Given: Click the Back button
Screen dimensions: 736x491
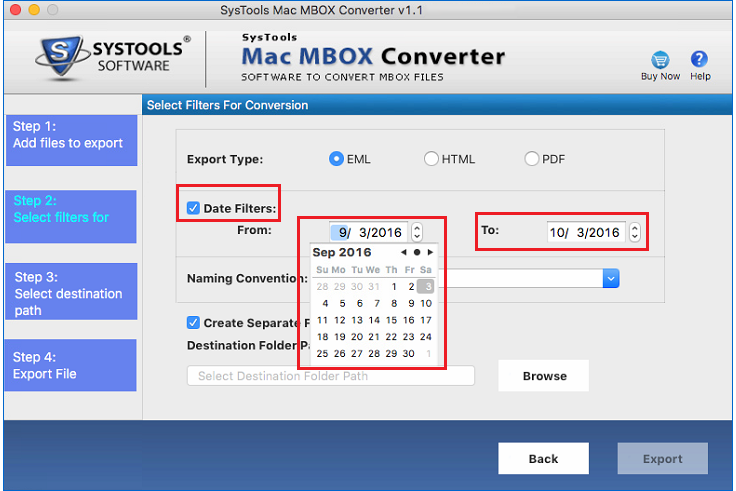Looking at the screenshot, I should click(x=543, y=459).
